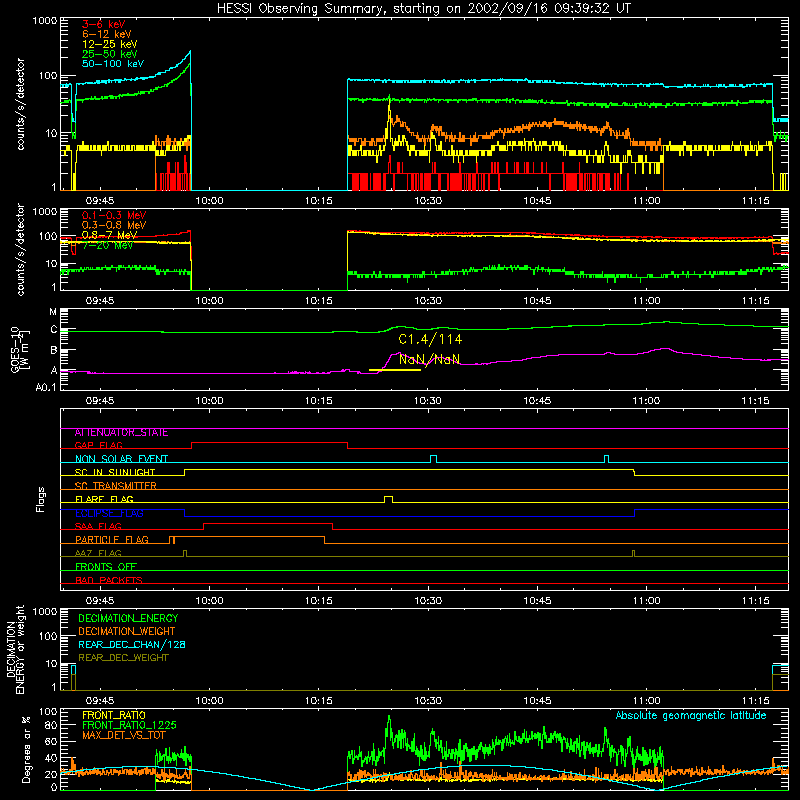The image size is (800, 800).
Task: Click the A0.1 label on GOES axis
Action: coord(46,387)
